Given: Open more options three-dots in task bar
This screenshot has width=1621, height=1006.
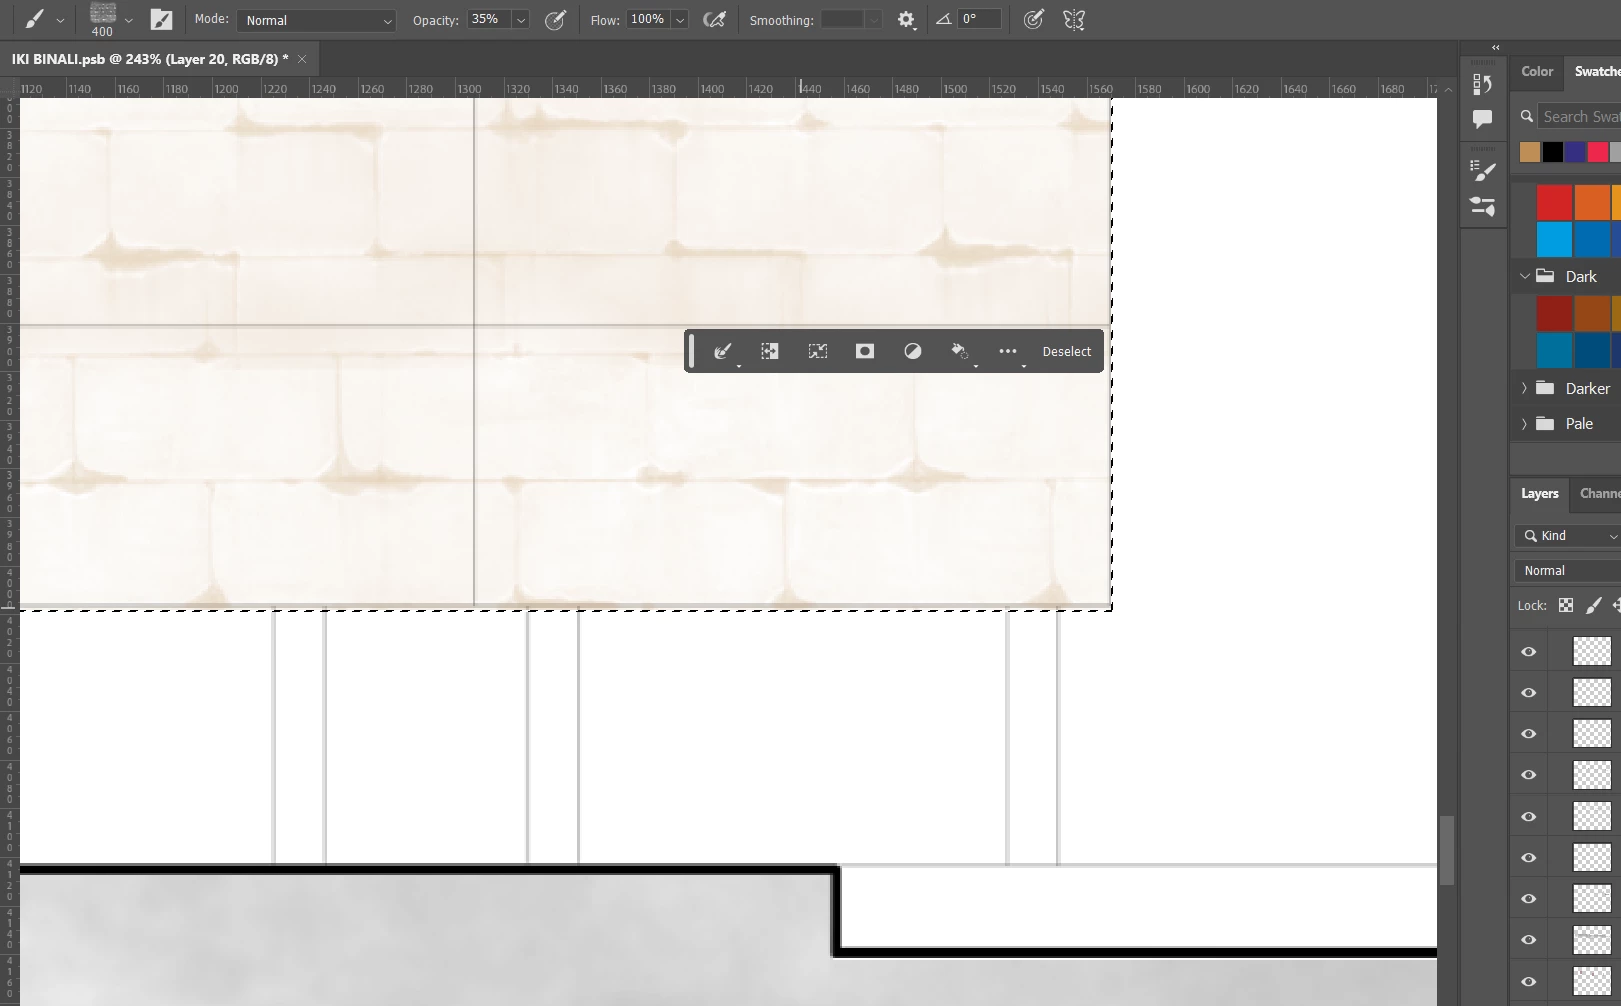Looking at the screenshot, I should click(x=1008, y=351).
